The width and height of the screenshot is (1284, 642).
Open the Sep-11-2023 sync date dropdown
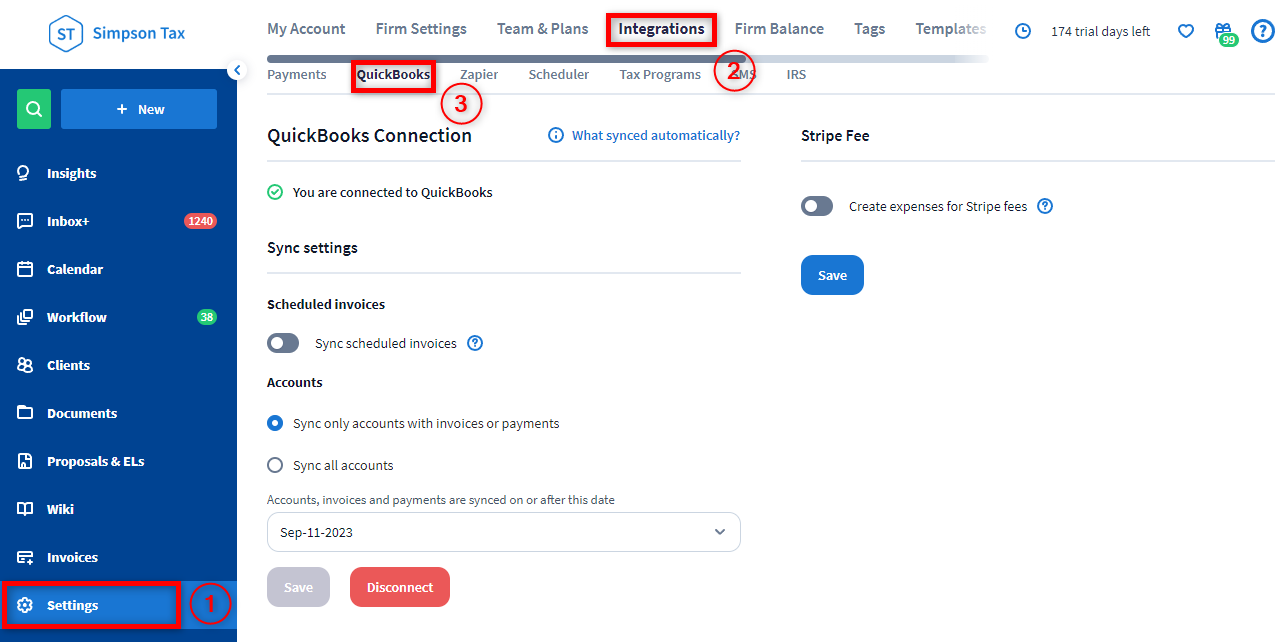tap(503, 532)
